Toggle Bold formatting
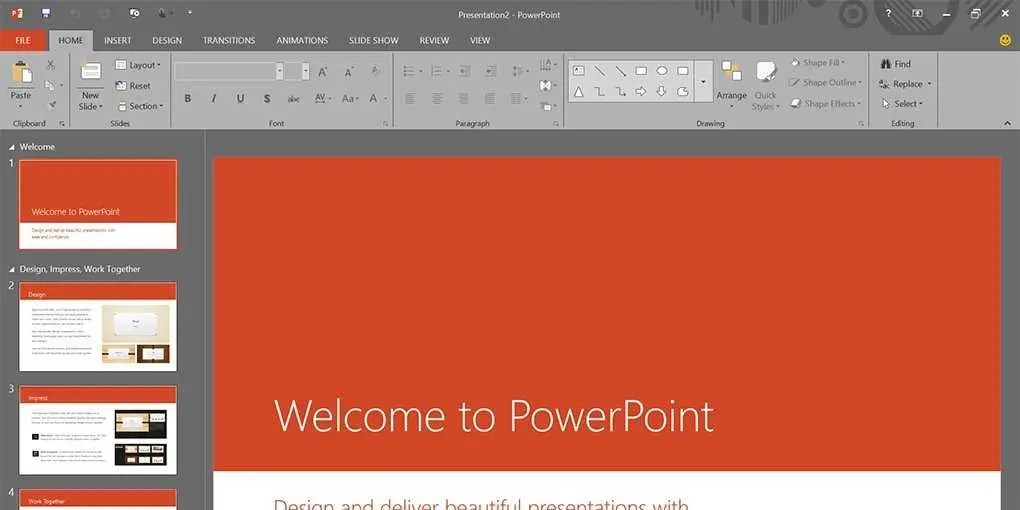 point(187,99)
